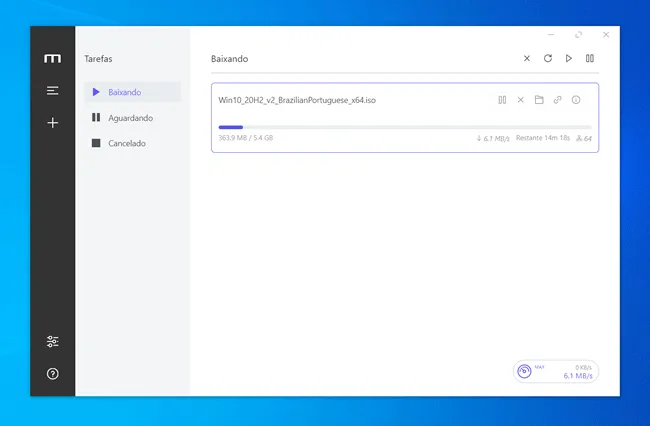The height and width of the screenshot is (426, 650).
Task: Pause all tasks from the toolbar
Action: tap(590, 58)
